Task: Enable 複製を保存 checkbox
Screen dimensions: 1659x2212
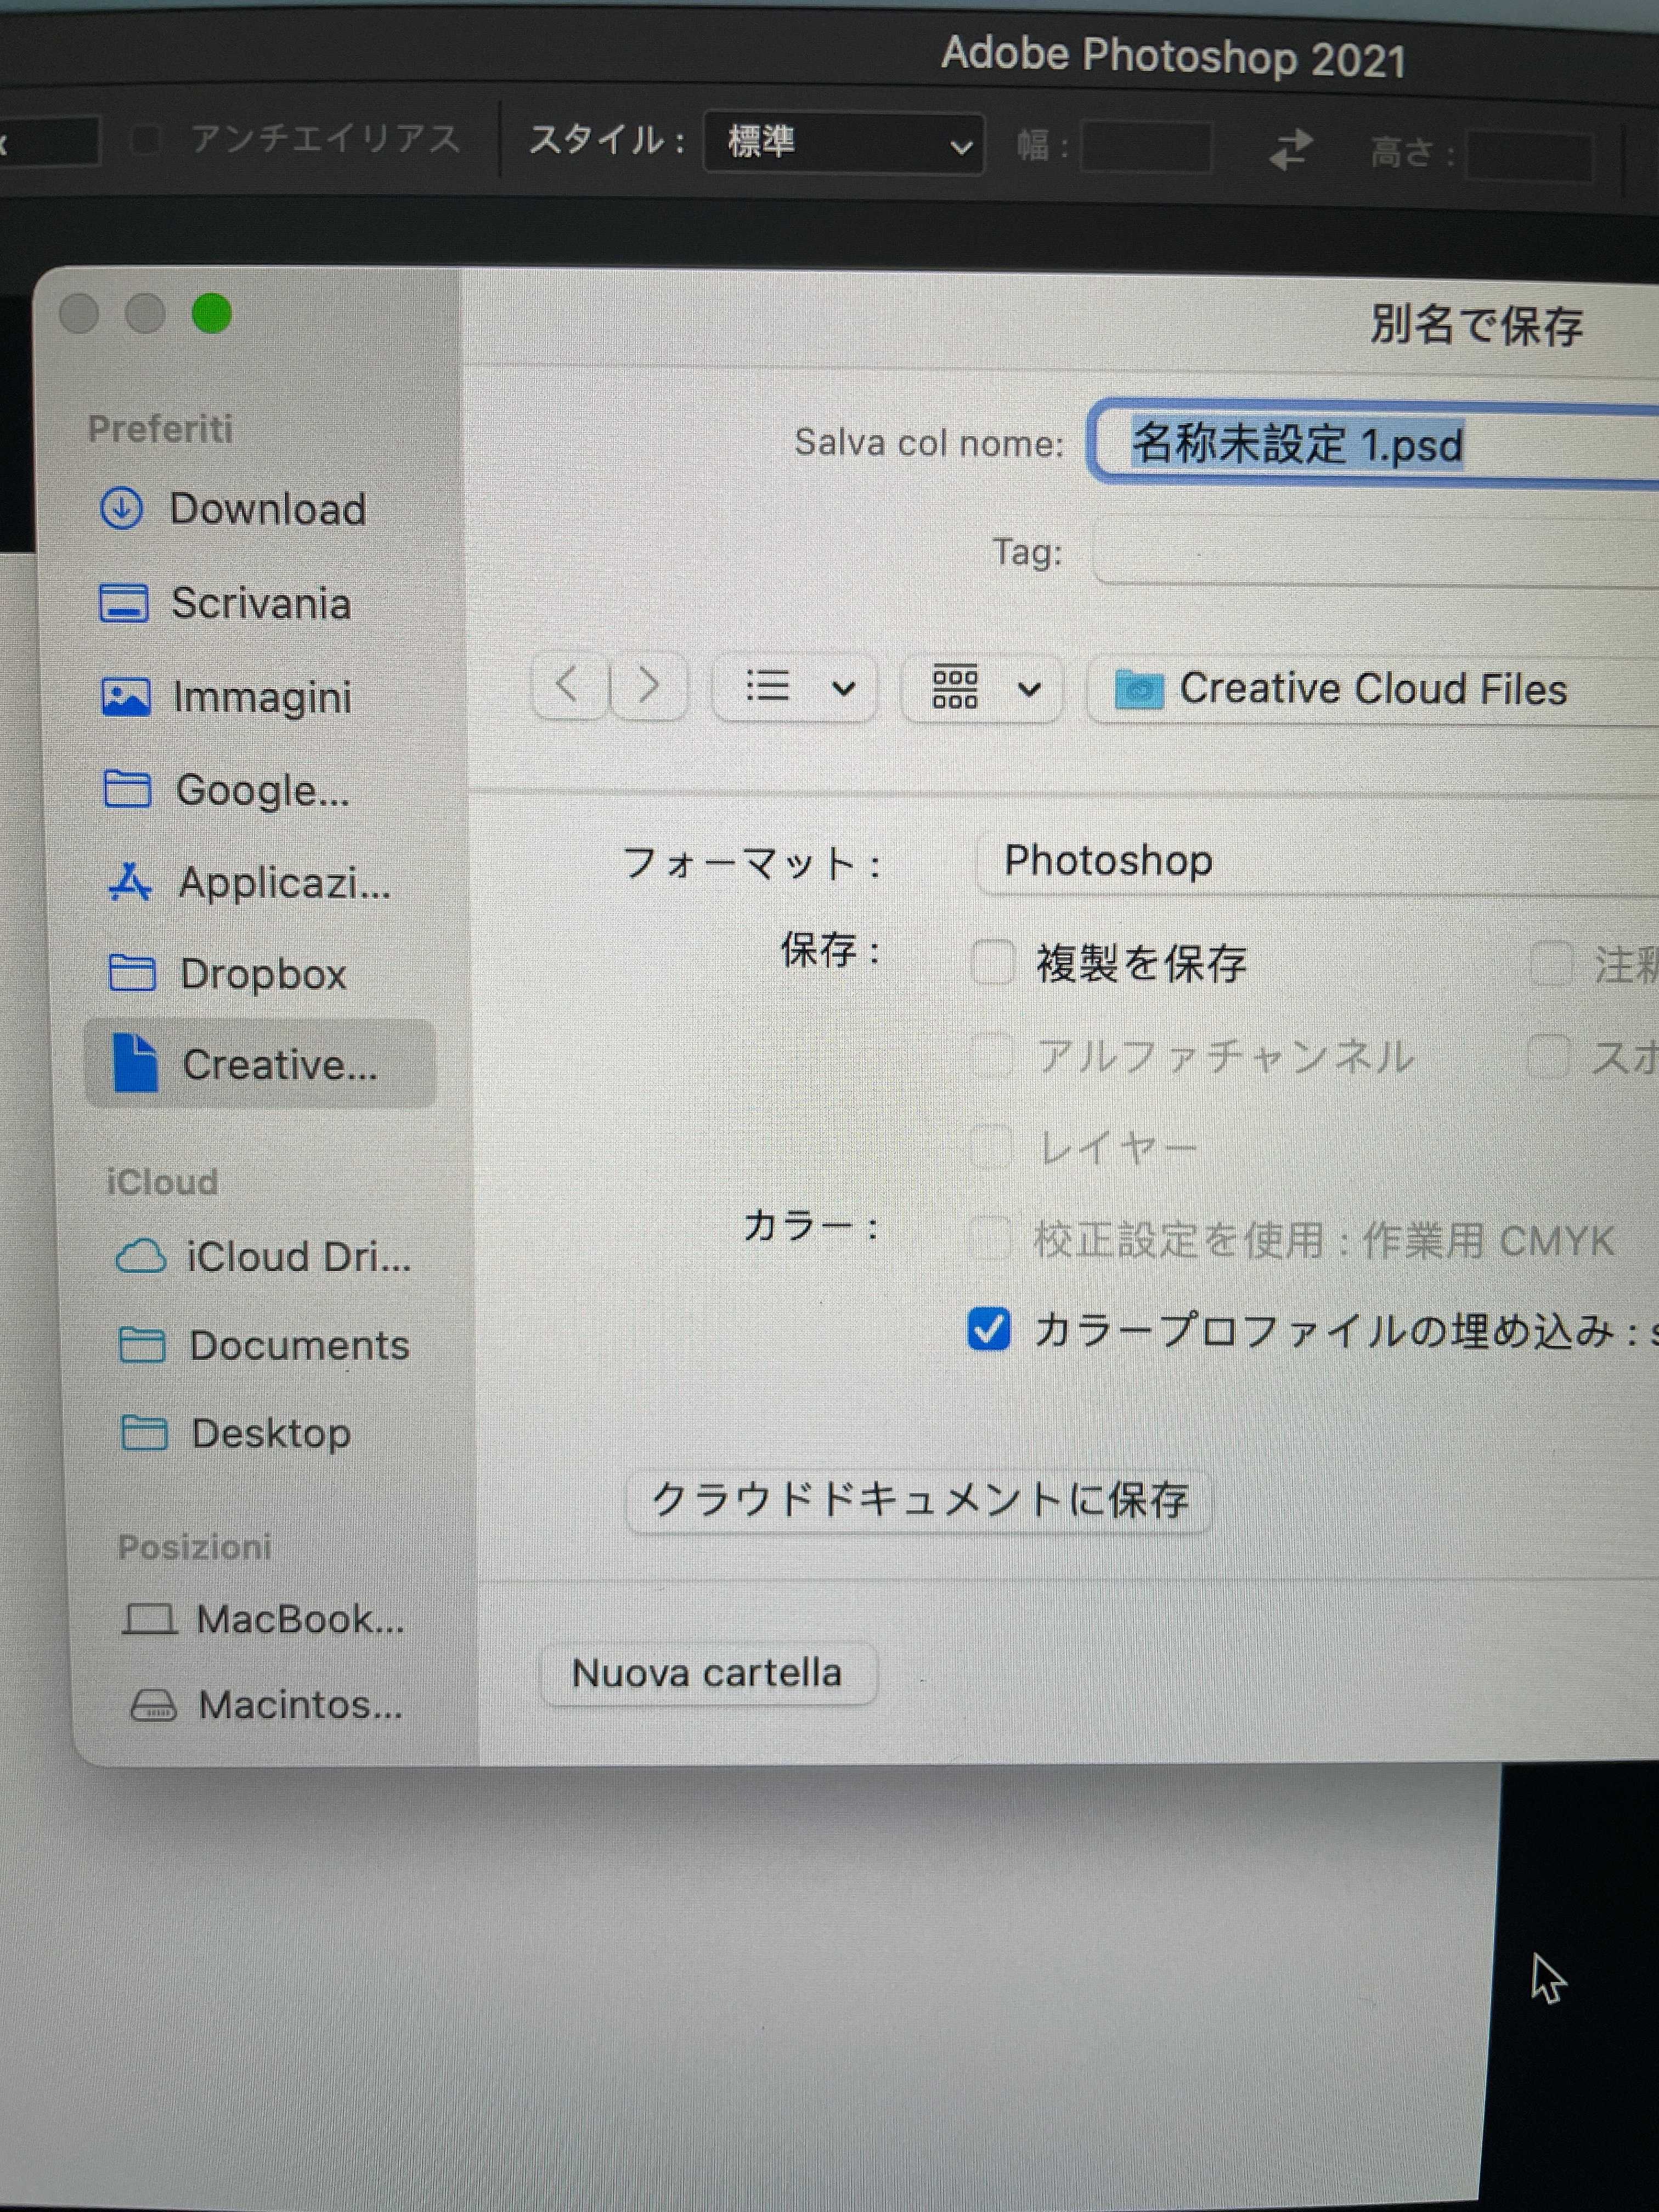Action: pyautogui.click(x=993, y=963)
